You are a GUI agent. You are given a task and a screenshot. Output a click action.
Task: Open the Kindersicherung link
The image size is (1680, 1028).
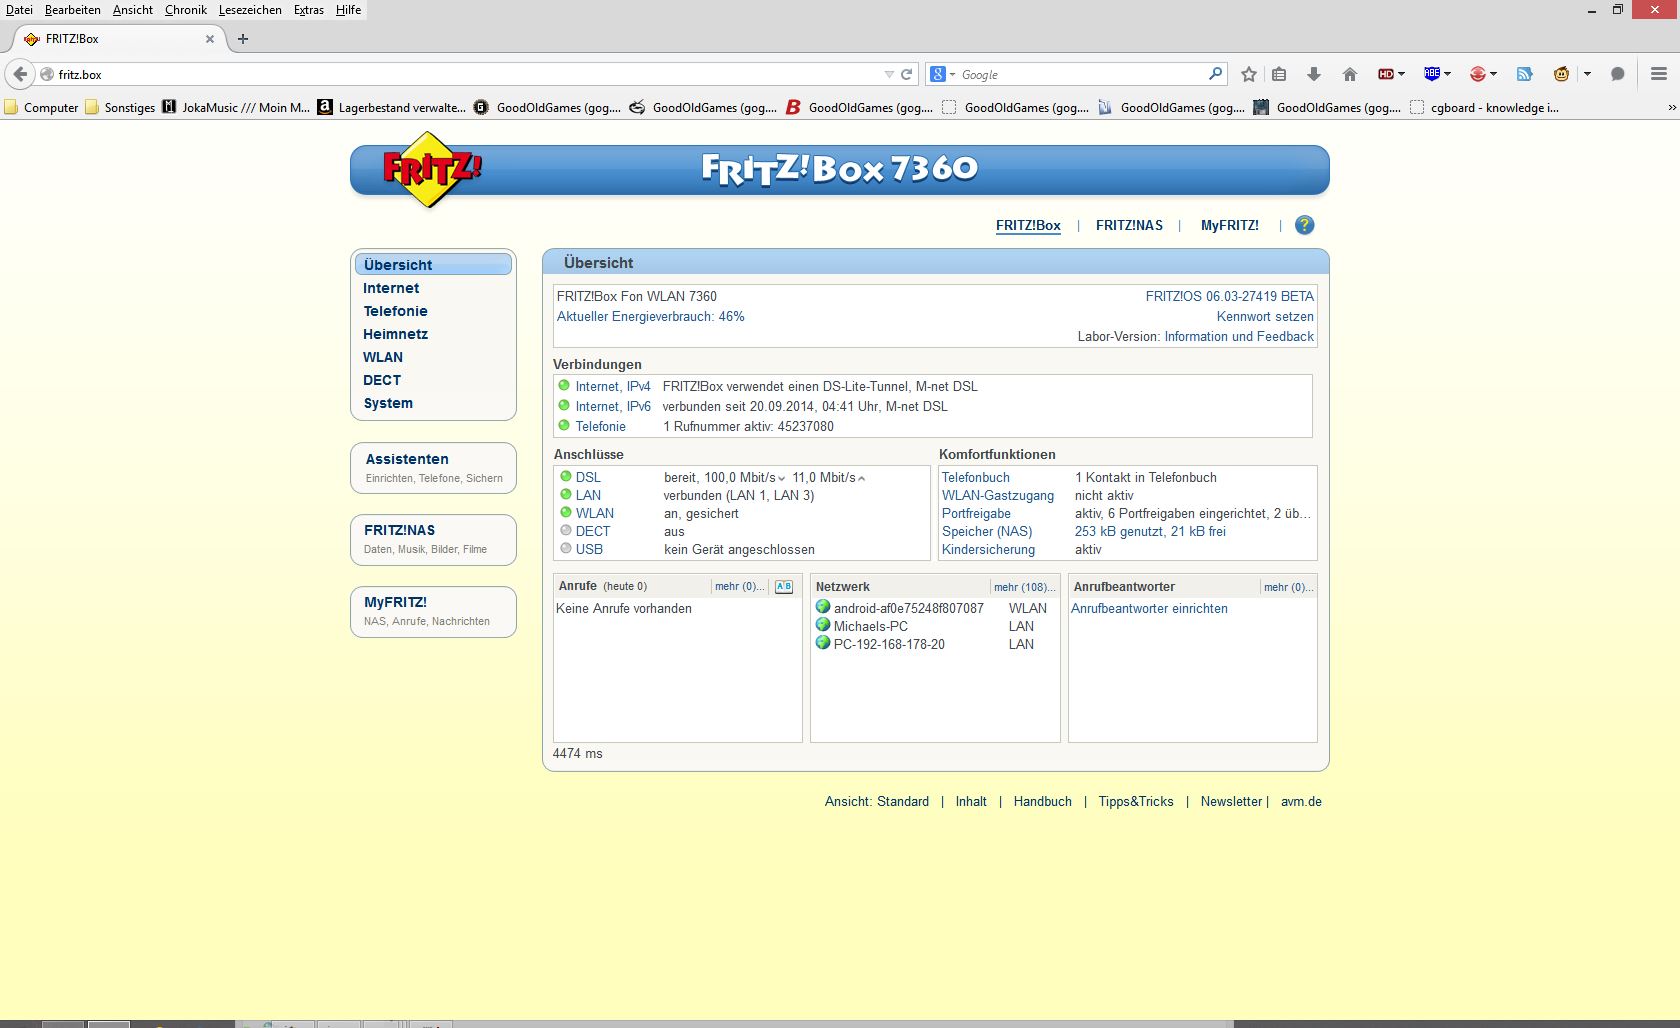pos(988,549)
